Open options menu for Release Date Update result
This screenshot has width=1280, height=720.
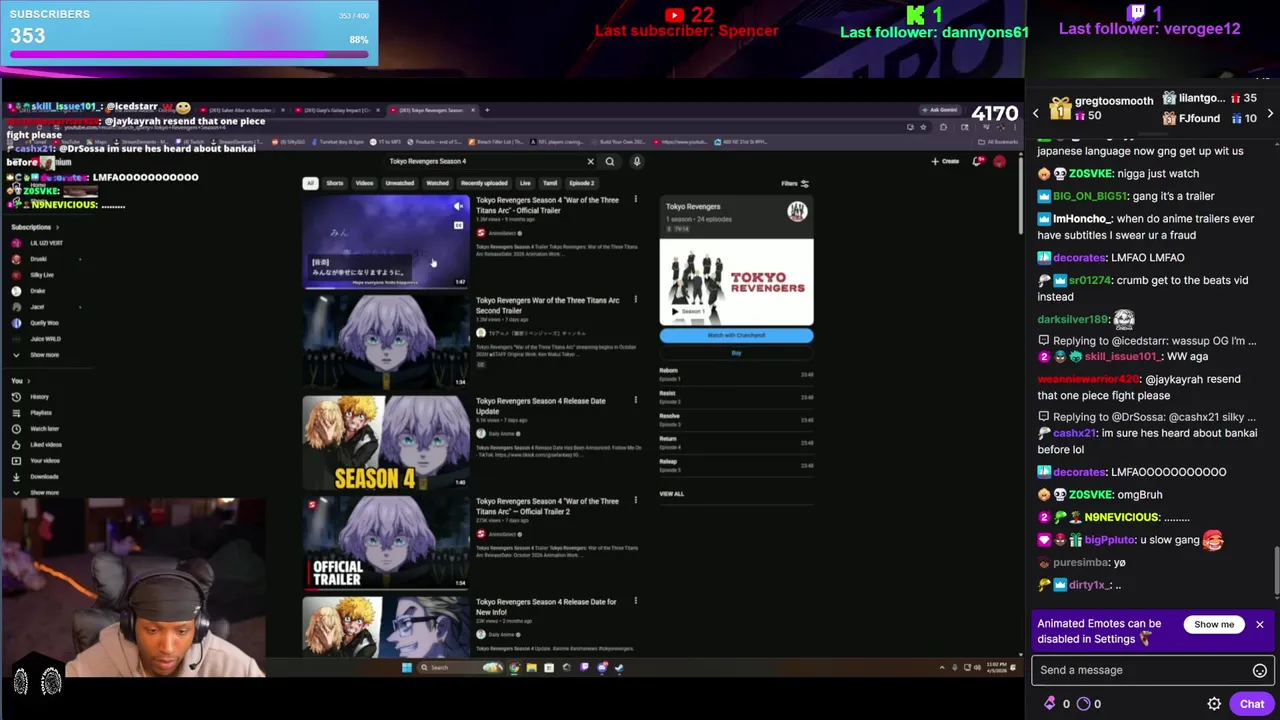click(635, 401)
